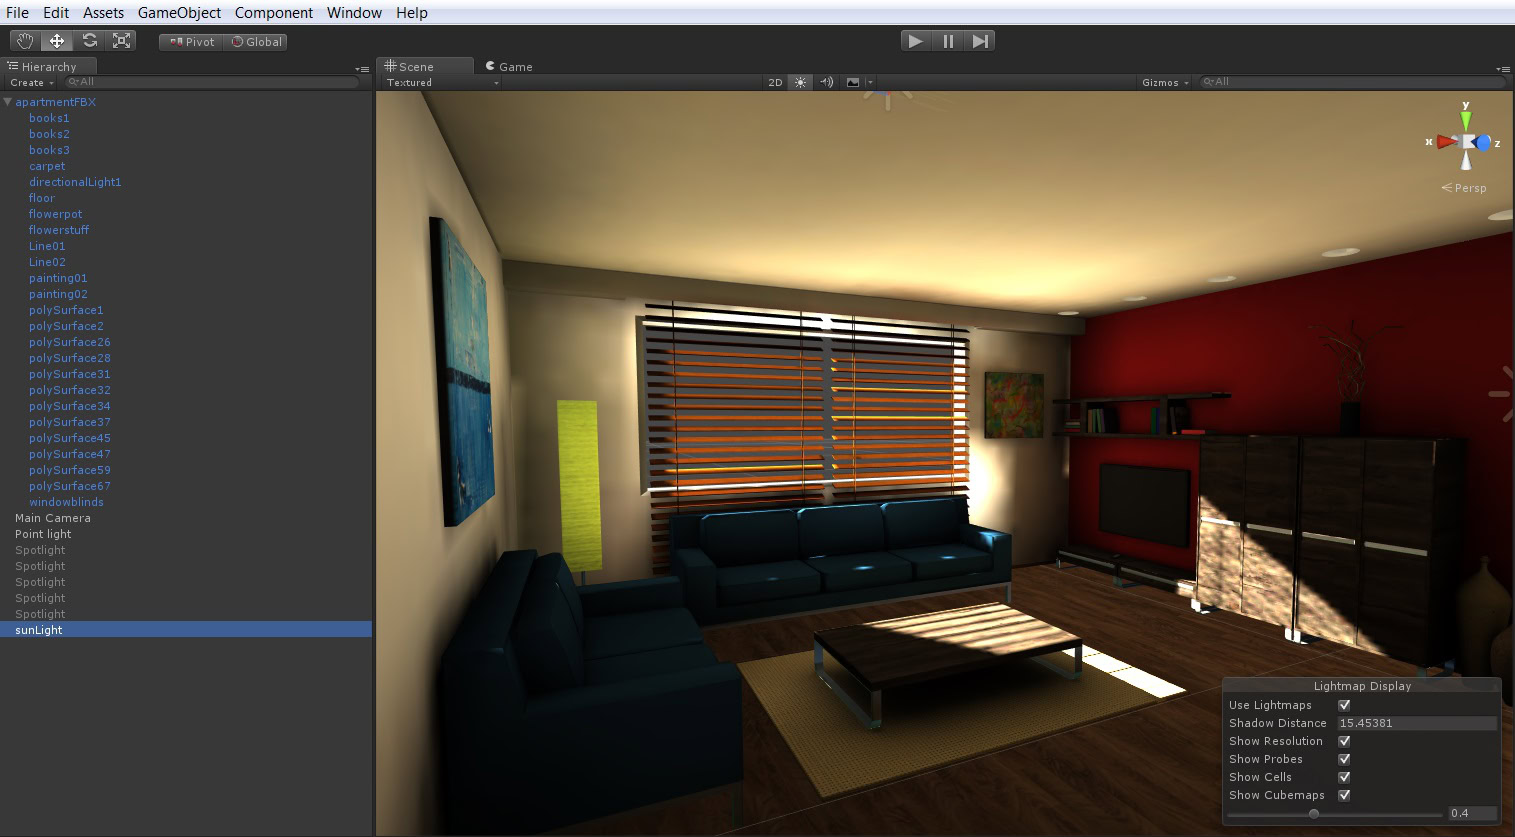Select the Scale tool
The width and height of the screenshot is (1515, 837).
click(122, 41)
